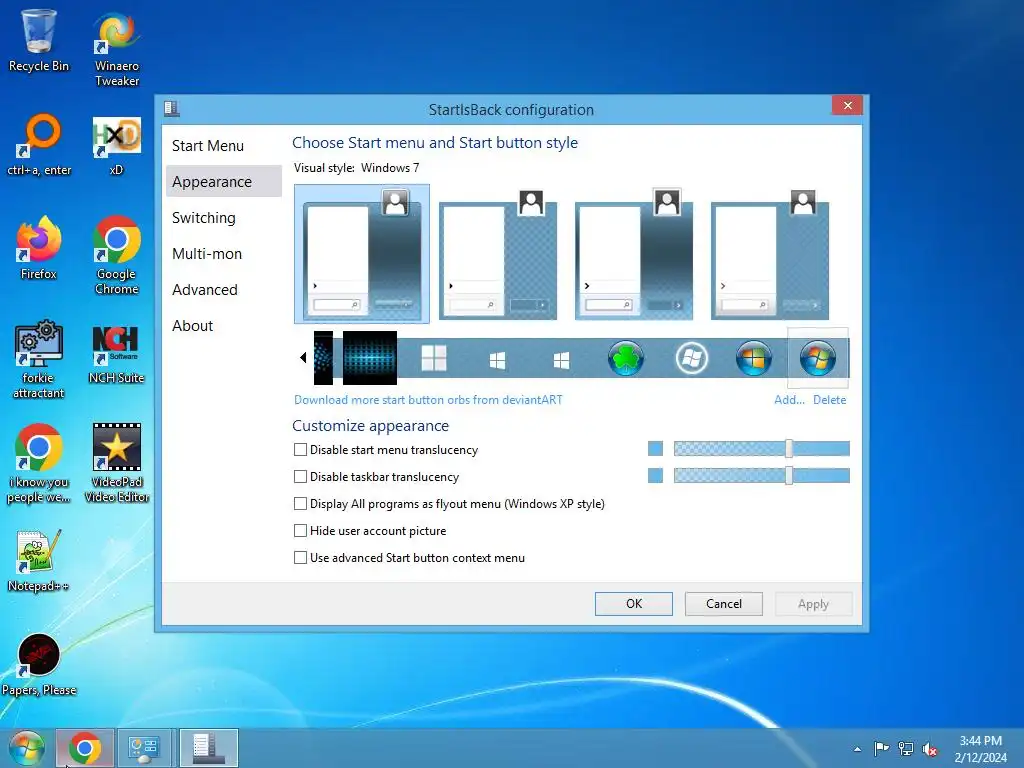
Task: Open Chrome from the taskbar
Action: pyautogui.click(x=85, y=748)
